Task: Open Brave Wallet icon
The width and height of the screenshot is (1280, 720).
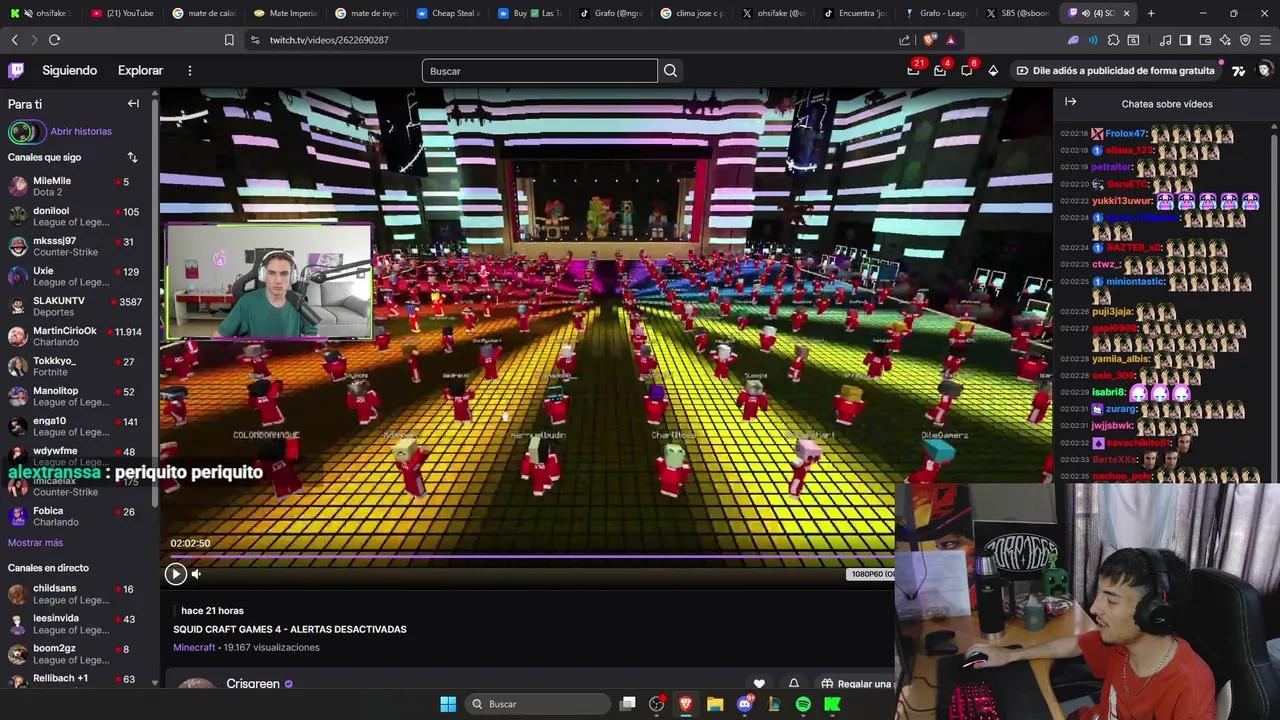Action: 1205,40
